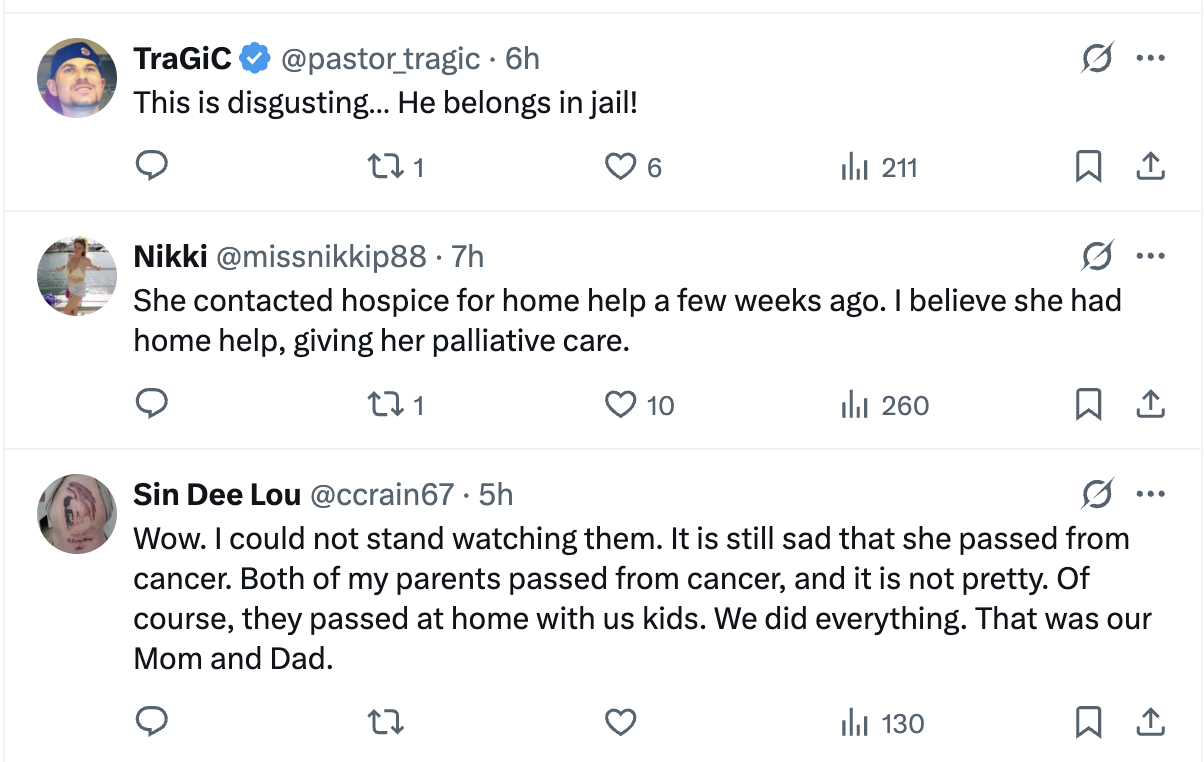Click TraGiC's profile avatar
The height and width of the screenshot is (762, 1204).
click(x=77, y=78)
